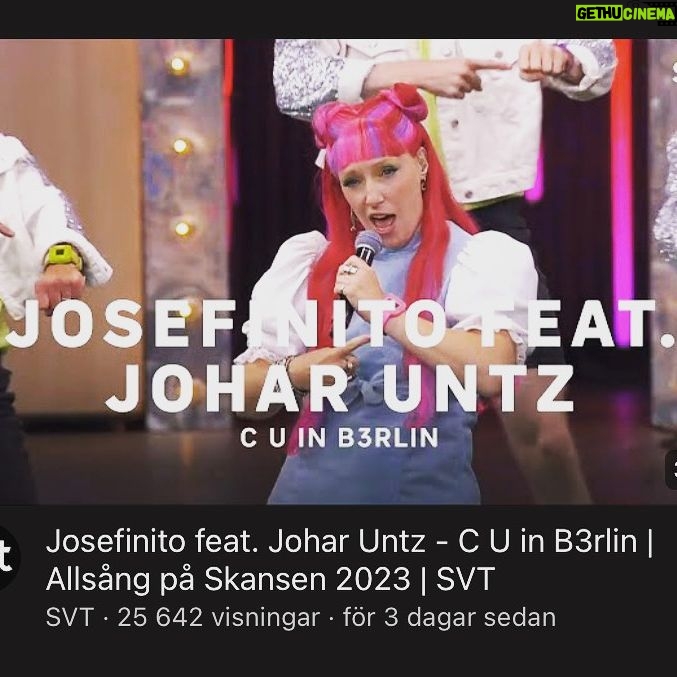Tap the singer's pink hair bun
This screenshot has height=677, width=677.
(x=406, y=101)
